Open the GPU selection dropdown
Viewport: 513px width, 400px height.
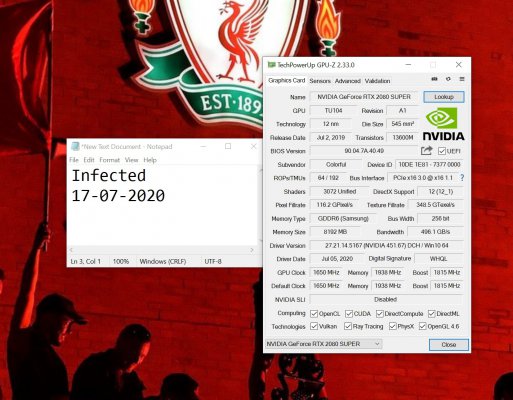(323, 344)
